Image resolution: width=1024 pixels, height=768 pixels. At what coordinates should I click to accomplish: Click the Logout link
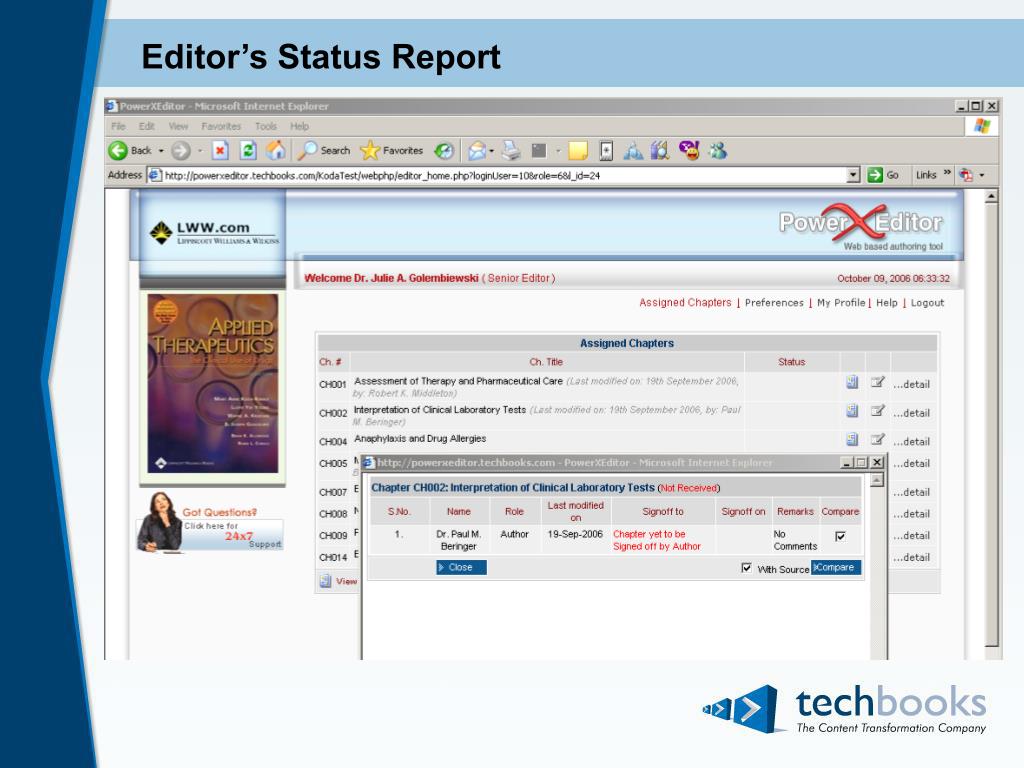927,302
